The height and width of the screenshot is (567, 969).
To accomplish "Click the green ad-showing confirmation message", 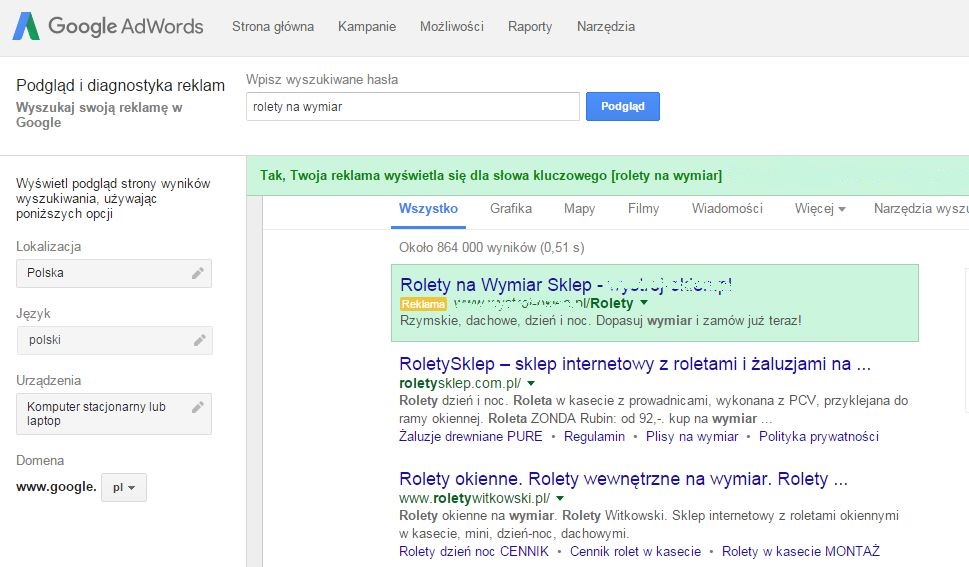I will (491, 176).
